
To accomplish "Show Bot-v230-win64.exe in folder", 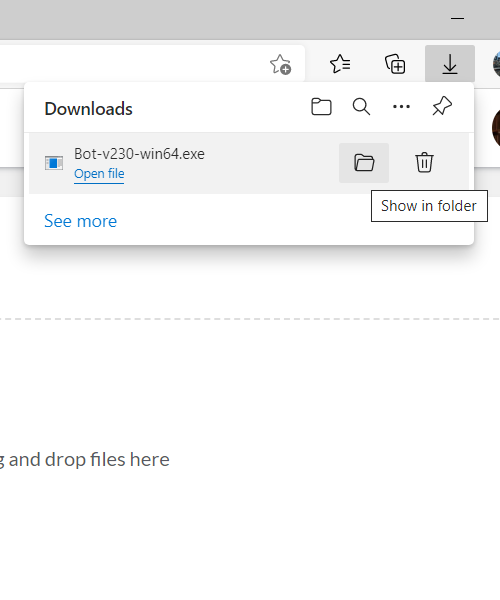I will coord(364,163).
